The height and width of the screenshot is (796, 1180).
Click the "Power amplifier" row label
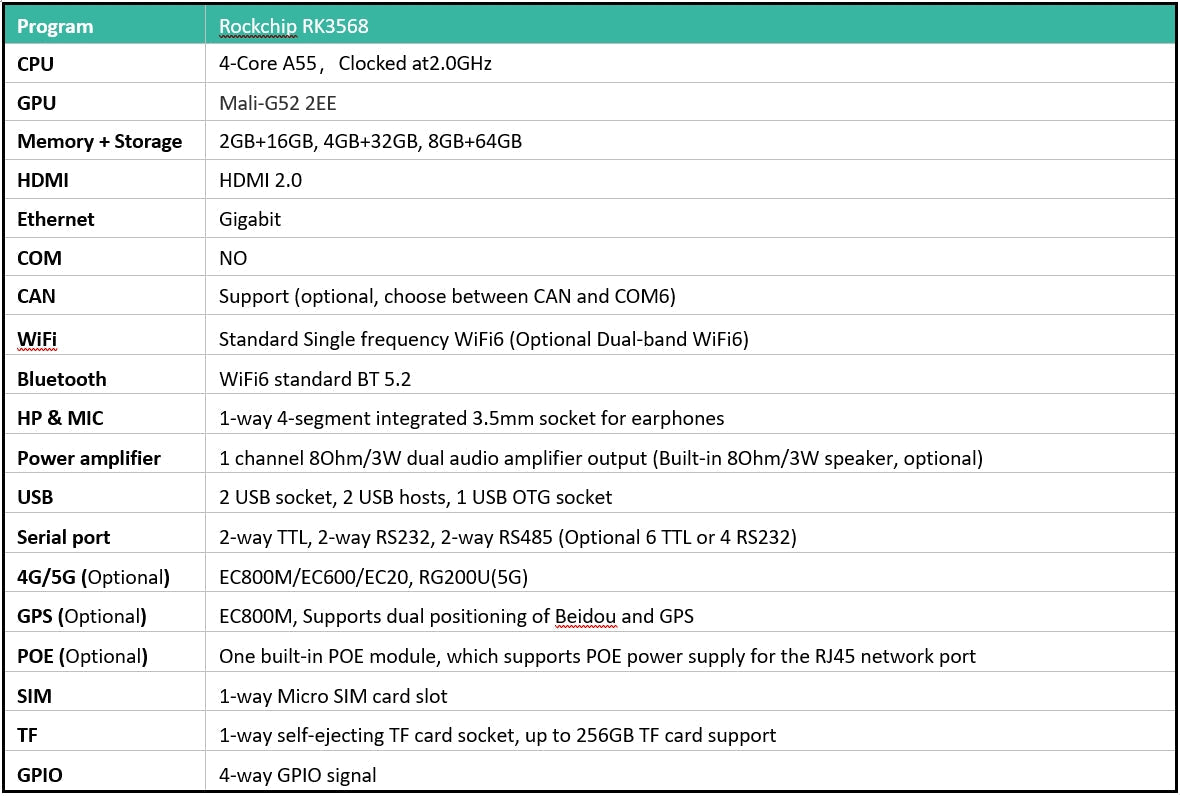point(89,458)
